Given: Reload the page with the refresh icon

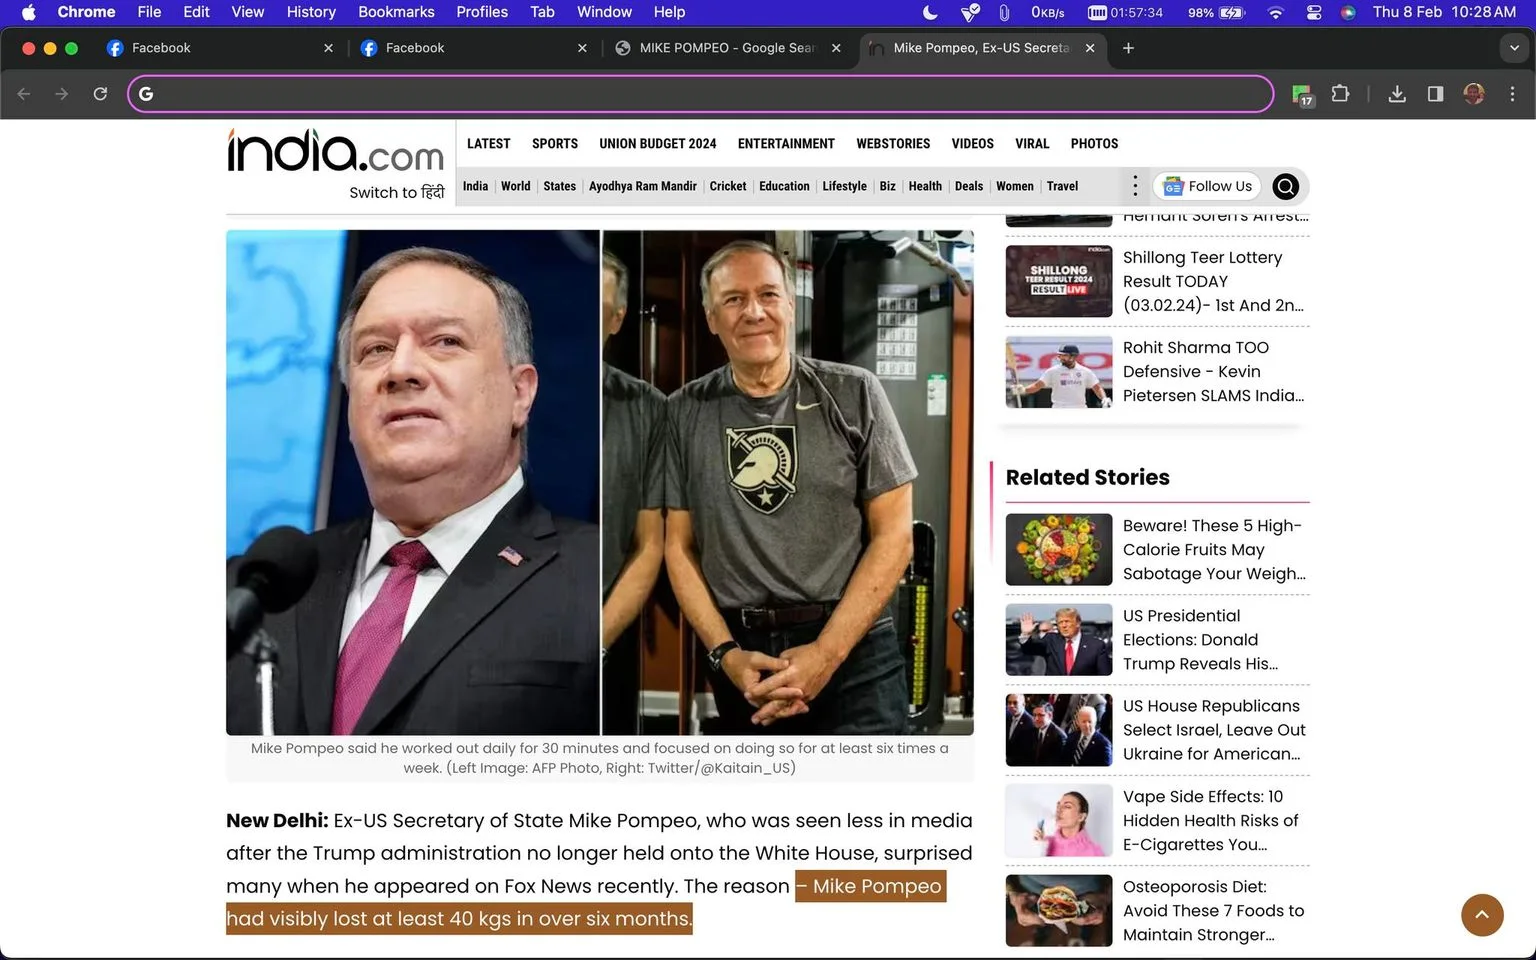Looking at the screenshot, I should pyautogui.click(x=100, y=94).
